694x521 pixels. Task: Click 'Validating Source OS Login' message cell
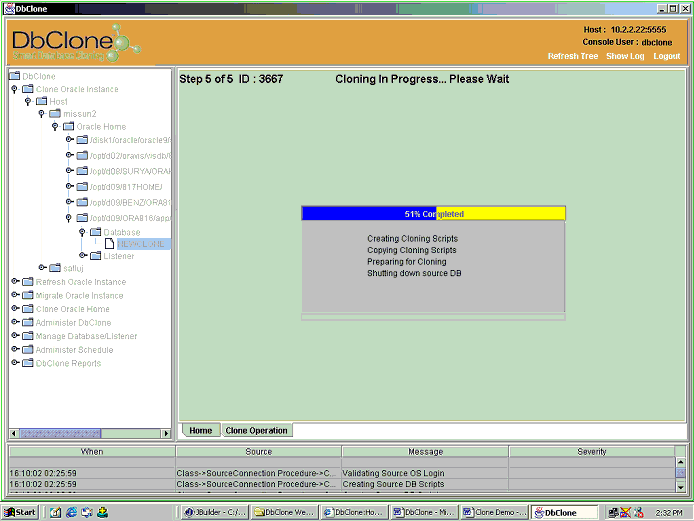point(425,473)
